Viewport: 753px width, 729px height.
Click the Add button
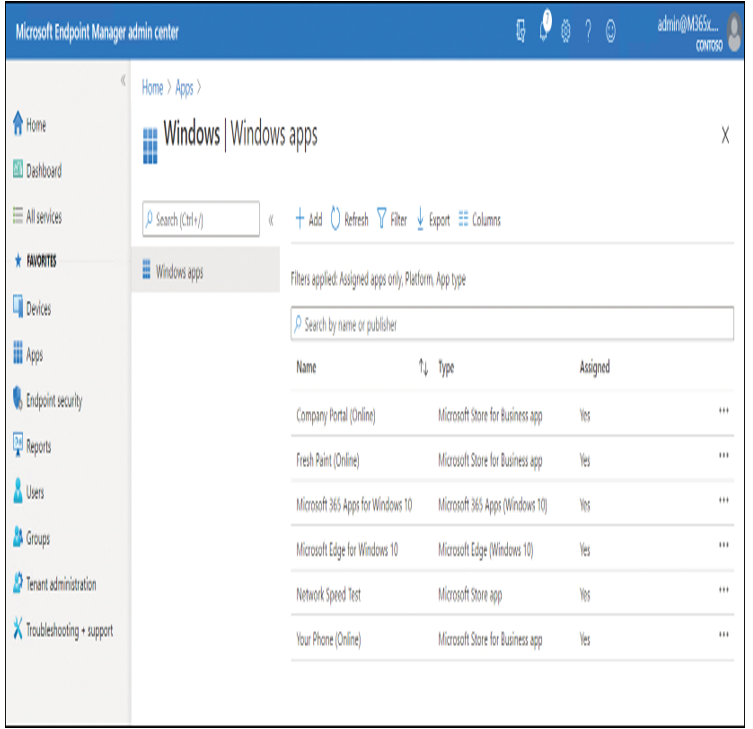coord(309,219)
